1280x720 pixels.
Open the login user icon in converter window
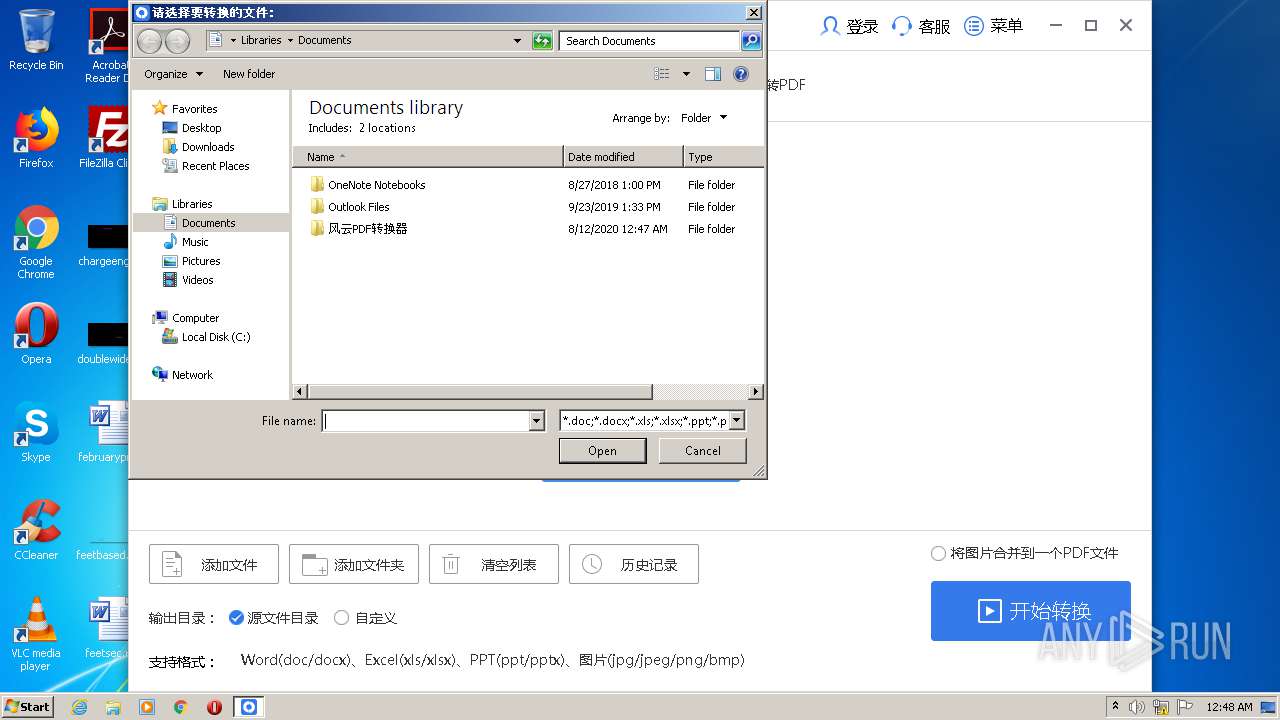coord(829,26)
